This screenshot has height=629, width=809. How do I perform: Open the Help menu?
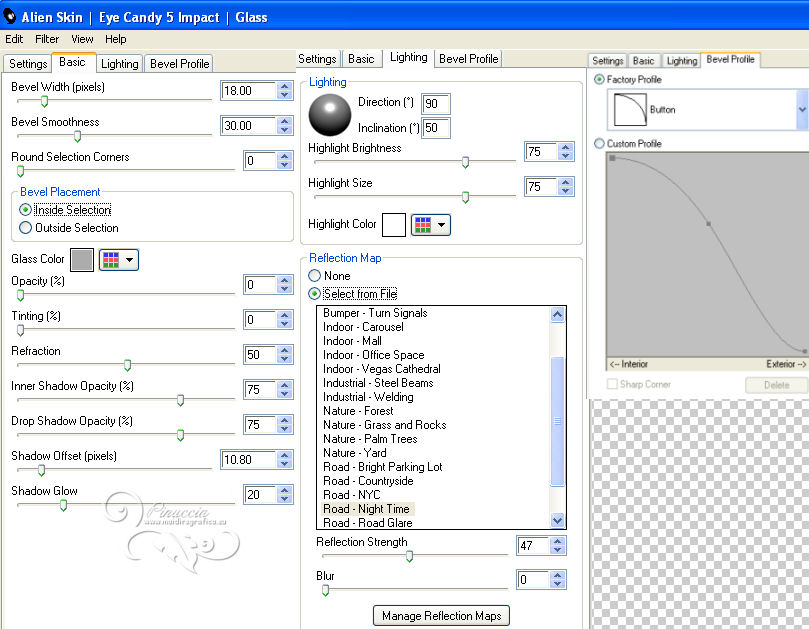coord(116,39)
